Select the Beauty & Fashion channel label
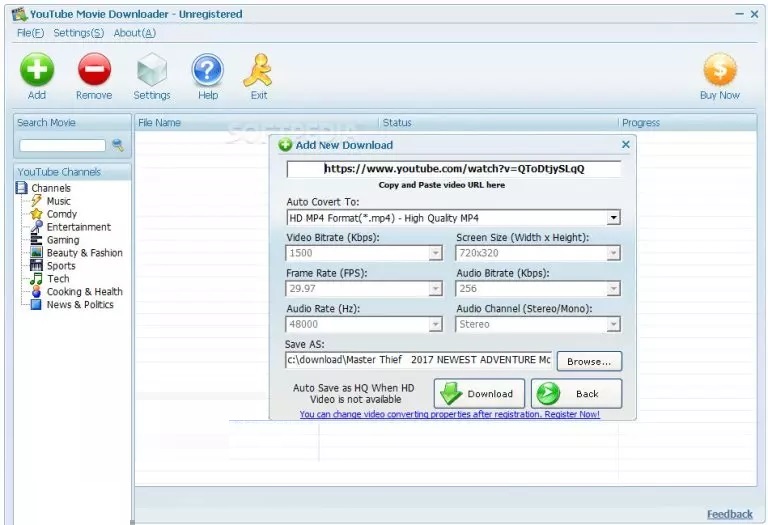768x525 pixels. click(85, 253)
